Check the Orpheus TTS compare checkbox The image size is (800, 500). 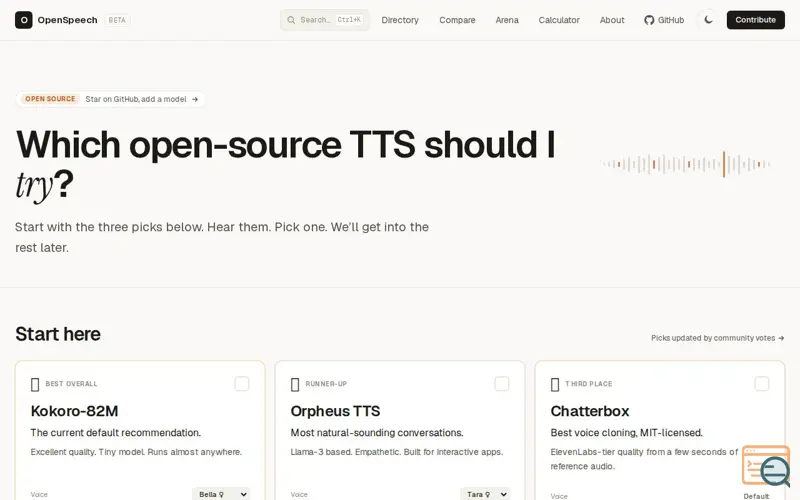click(x=502, y=384)
